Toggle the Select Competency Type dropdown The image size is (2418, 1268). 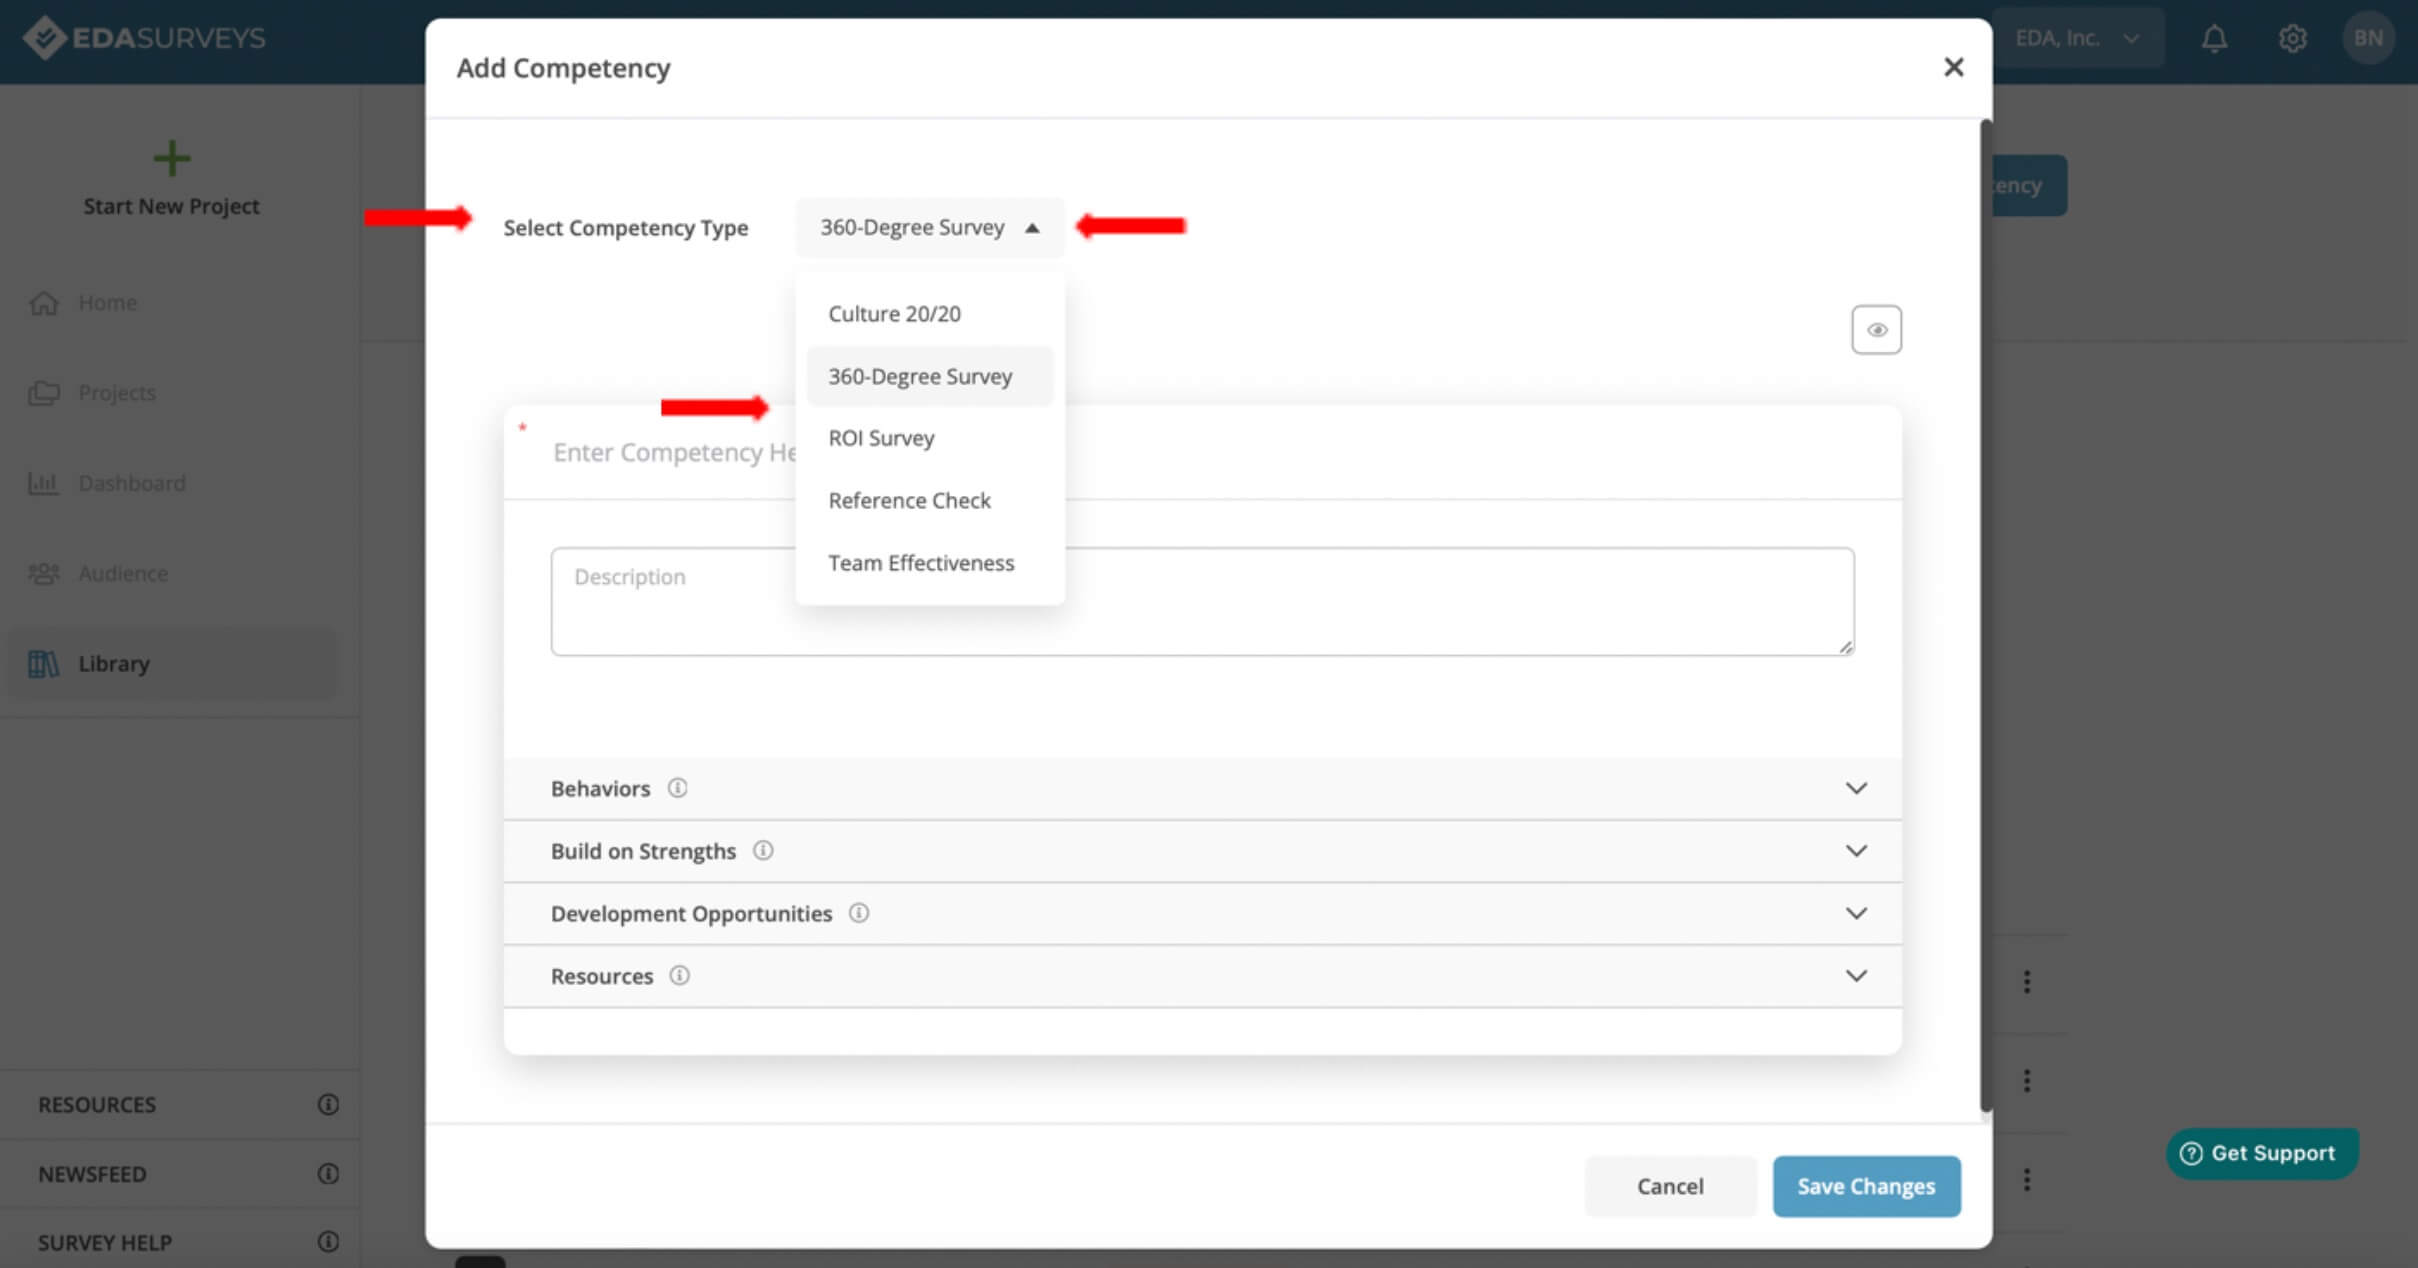[x=930, y=227]
